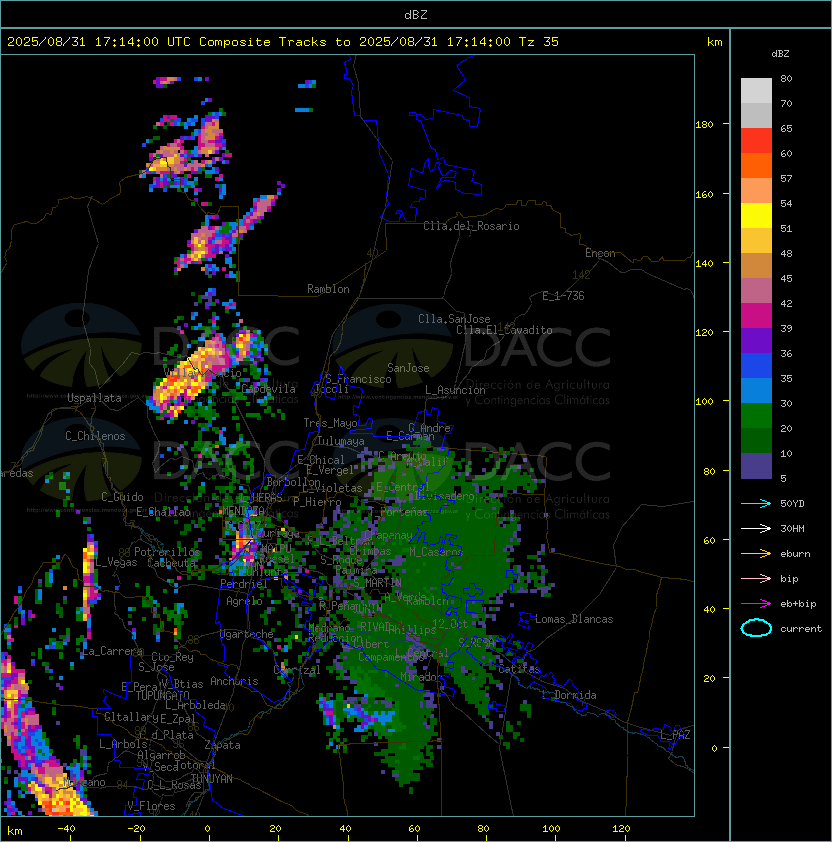The height and width of the screenshot is (842, 832).
Task: Click the 'dBZ' heading above the color scale
Action: [780, 54]
